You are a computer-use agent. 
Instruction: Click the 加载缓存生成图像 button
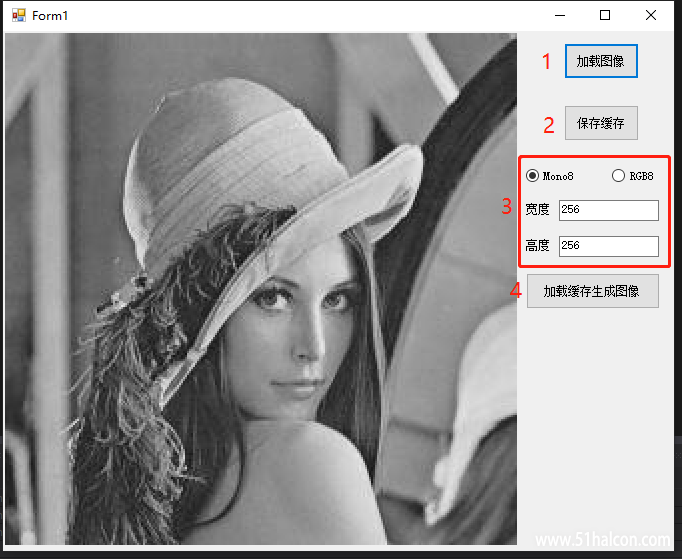click(592, 291)
